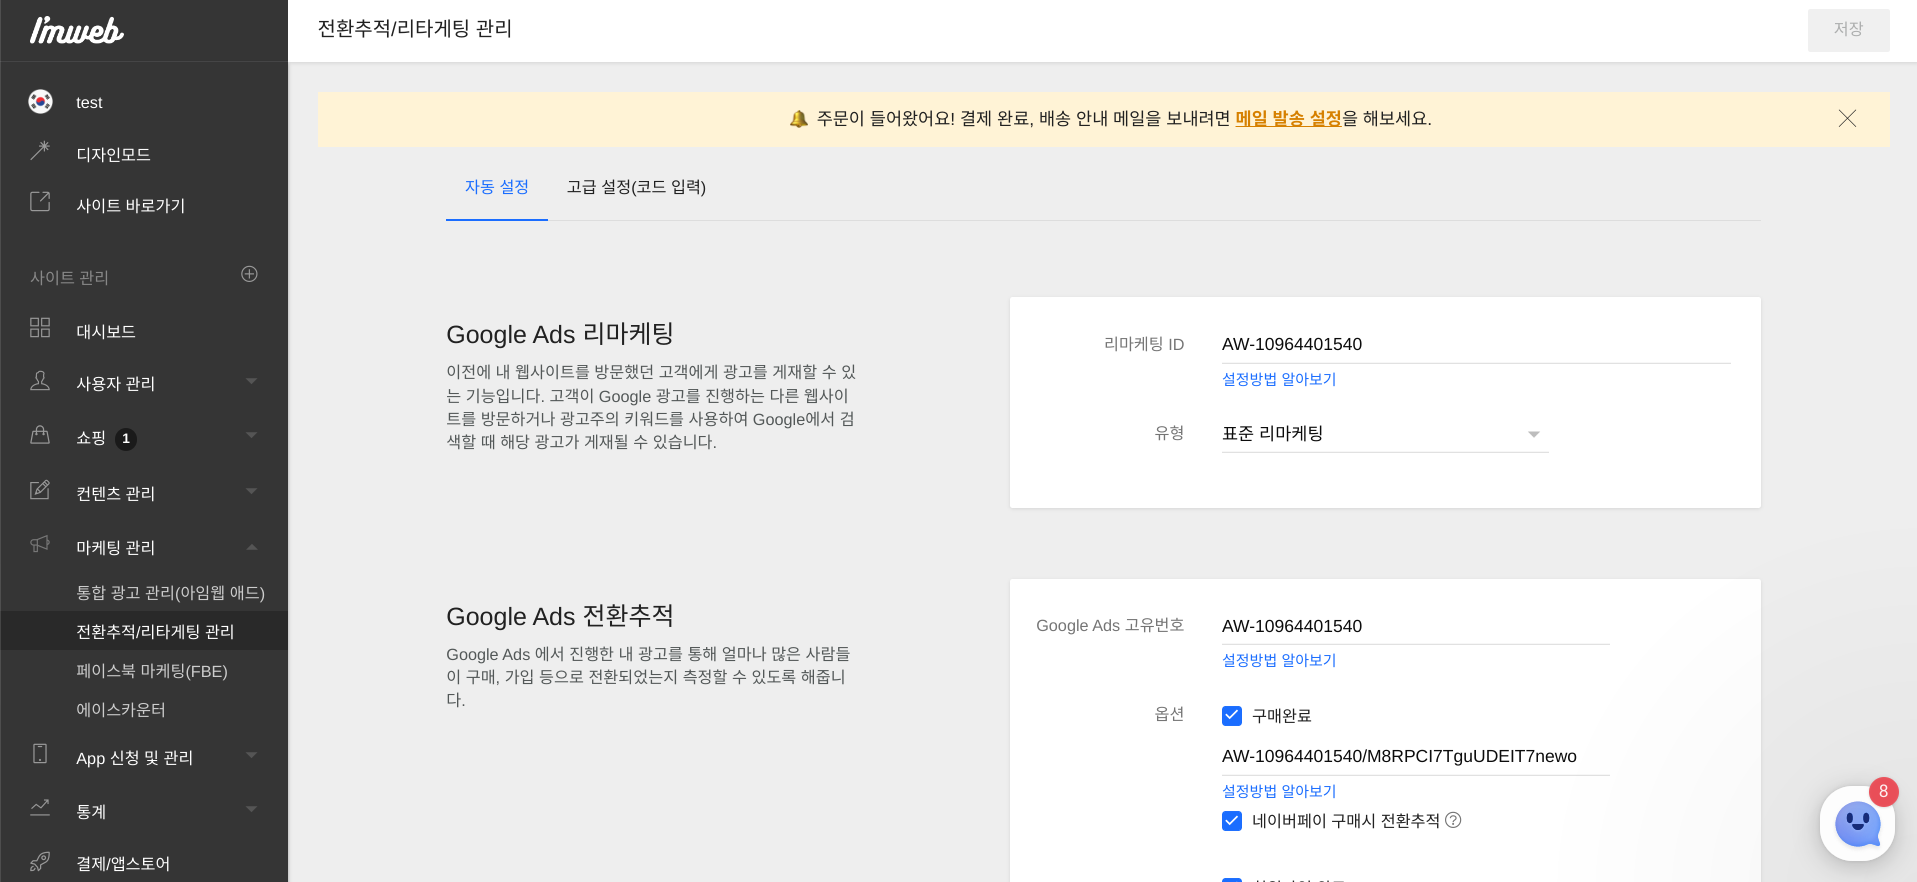This screenshot has height=882, width=1917.
Task: Switch to 자동 설정 tab
Action: [497, 187]
